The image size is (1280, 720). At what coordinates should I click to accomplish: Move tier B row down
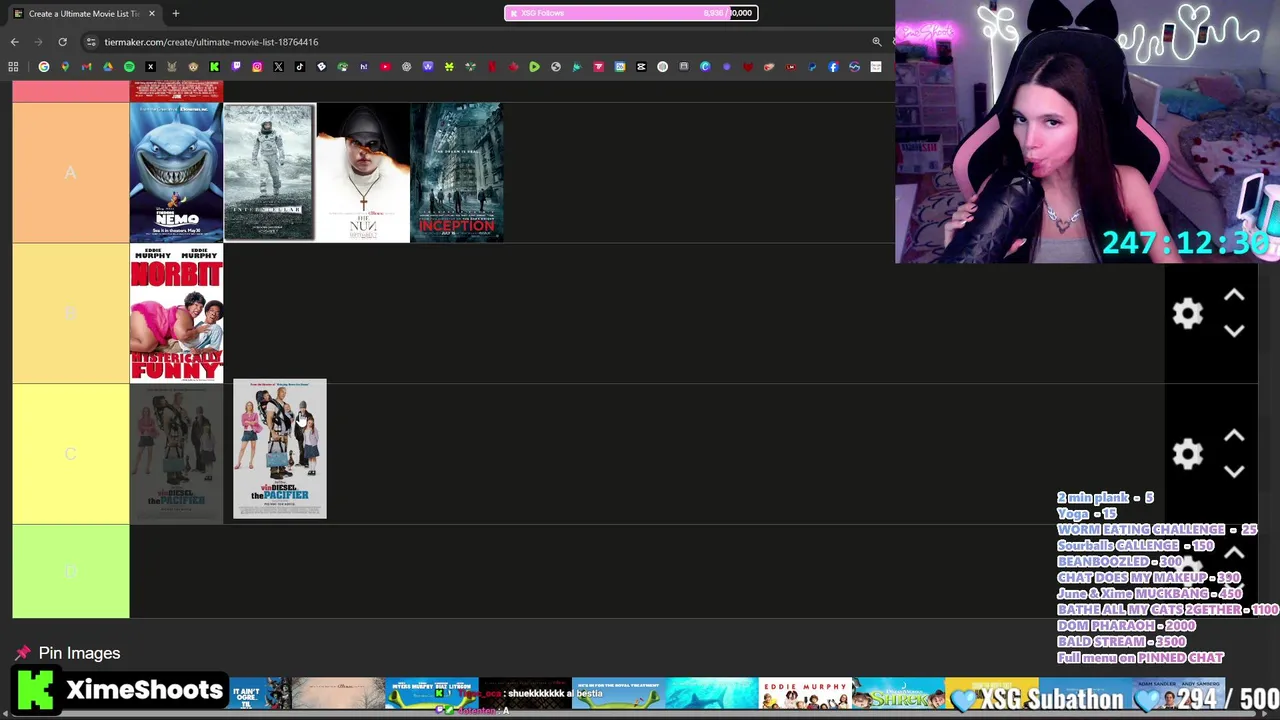click(1234, 331)
